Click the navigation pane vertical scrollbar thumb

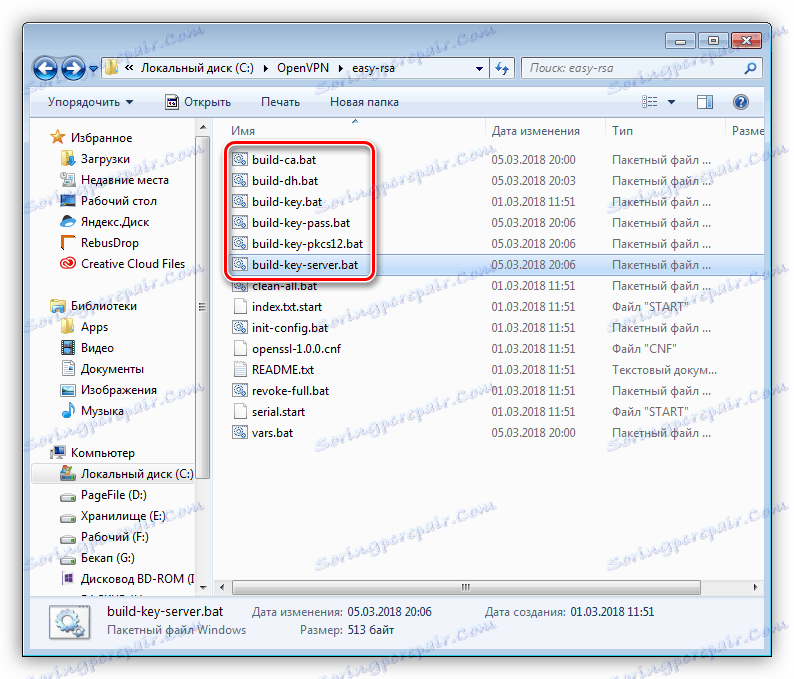pyautogui.click(x=203, y=307)
